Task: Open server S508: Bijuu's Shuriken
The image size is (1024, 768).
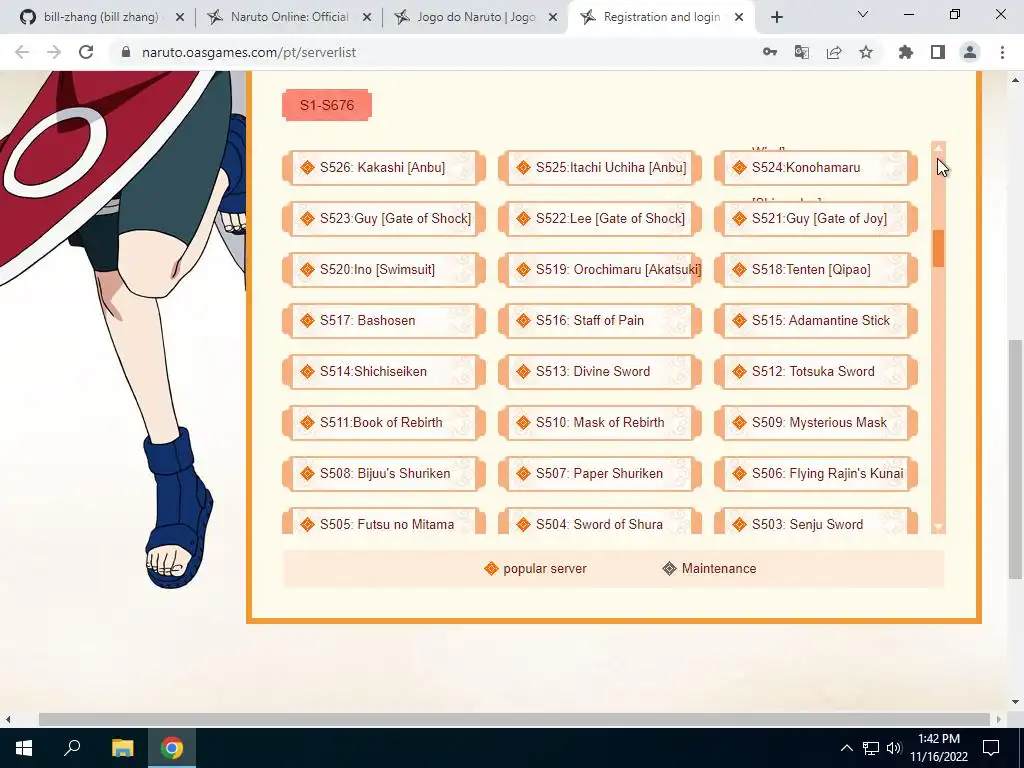Action: click(x=384, y=473)
